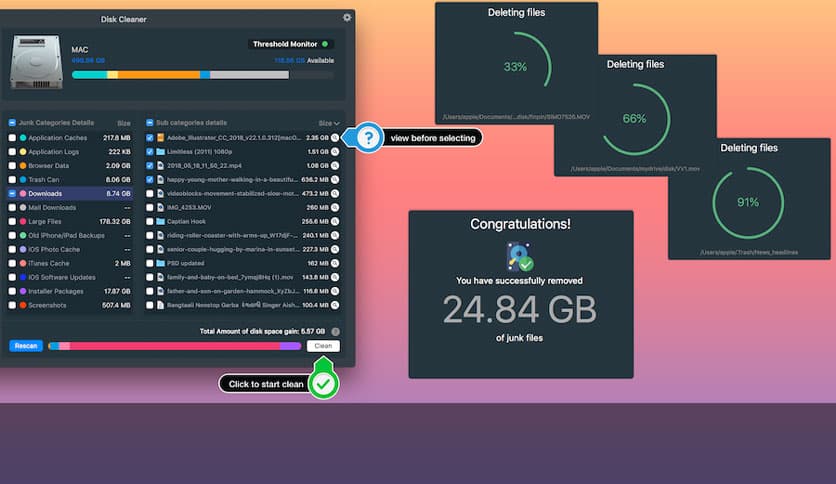Image resolution: width=836 pixels, height=484 pixels.
Task: Click the 33% Deleting files progress ring
Action: pyautogui.click(x=516, y=66)
